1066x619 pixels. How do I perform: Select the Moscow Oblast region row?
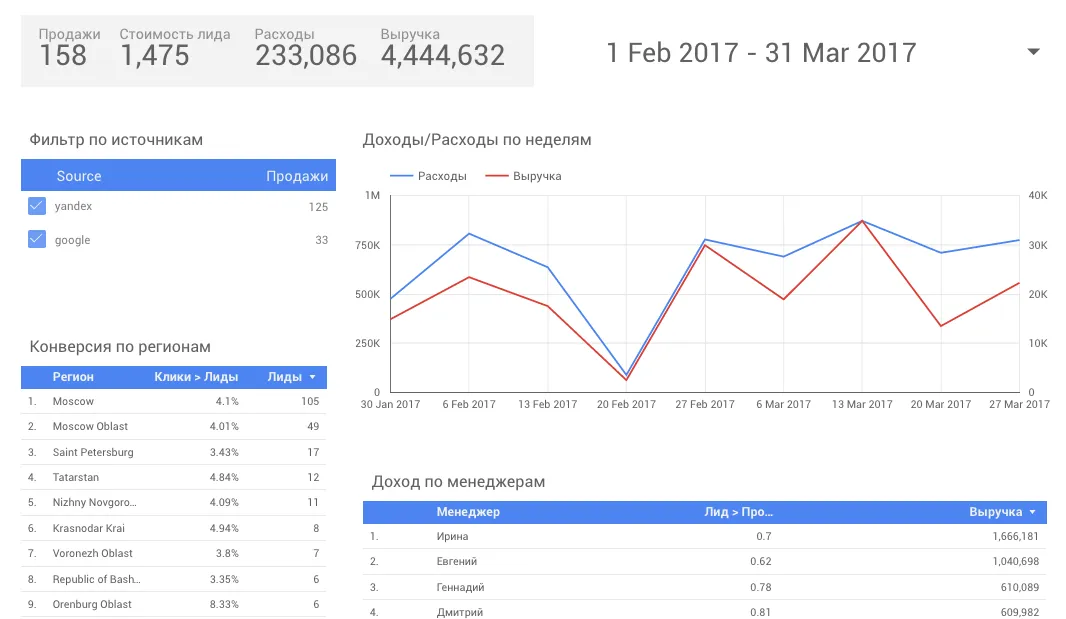173,426
